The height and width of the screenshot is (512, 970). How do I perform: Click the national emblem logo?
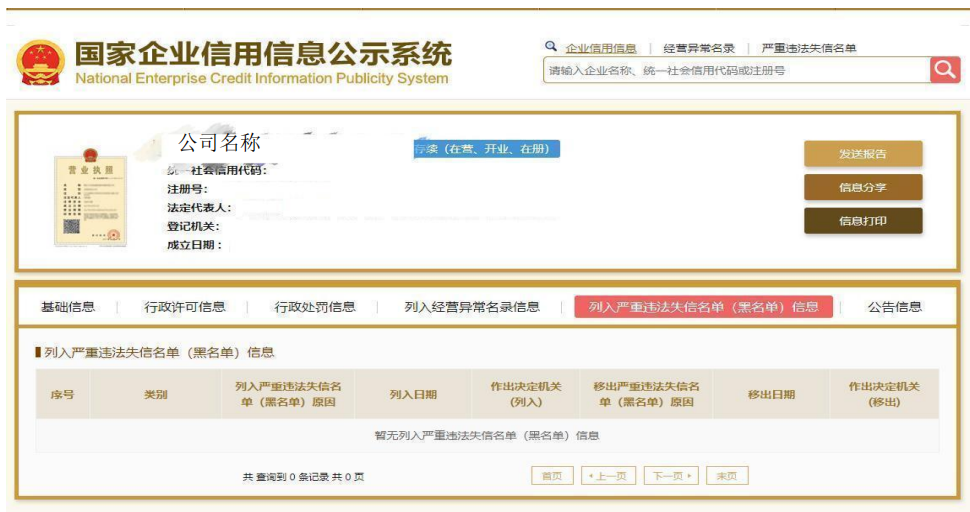pyautogui.click(x=40, y=62)
